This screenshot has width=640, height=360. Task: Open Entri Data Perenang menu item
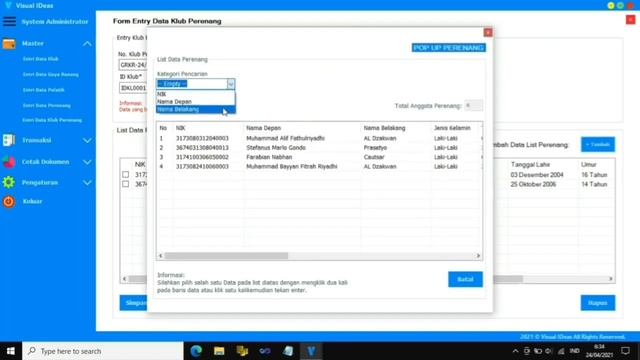click(x=47, y=105)
